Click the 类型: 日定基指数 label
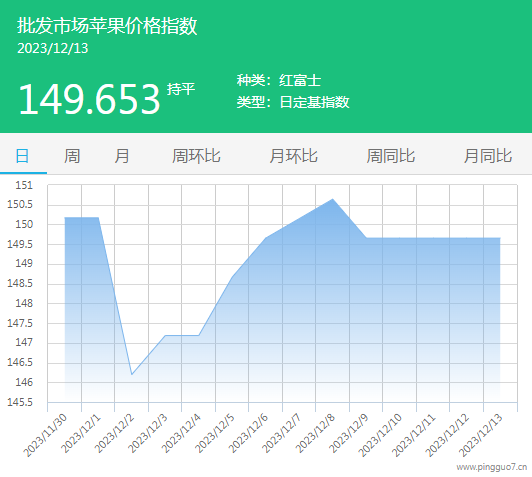The height and width of the screenshot is (477, 532). click(x=293, y=102)
